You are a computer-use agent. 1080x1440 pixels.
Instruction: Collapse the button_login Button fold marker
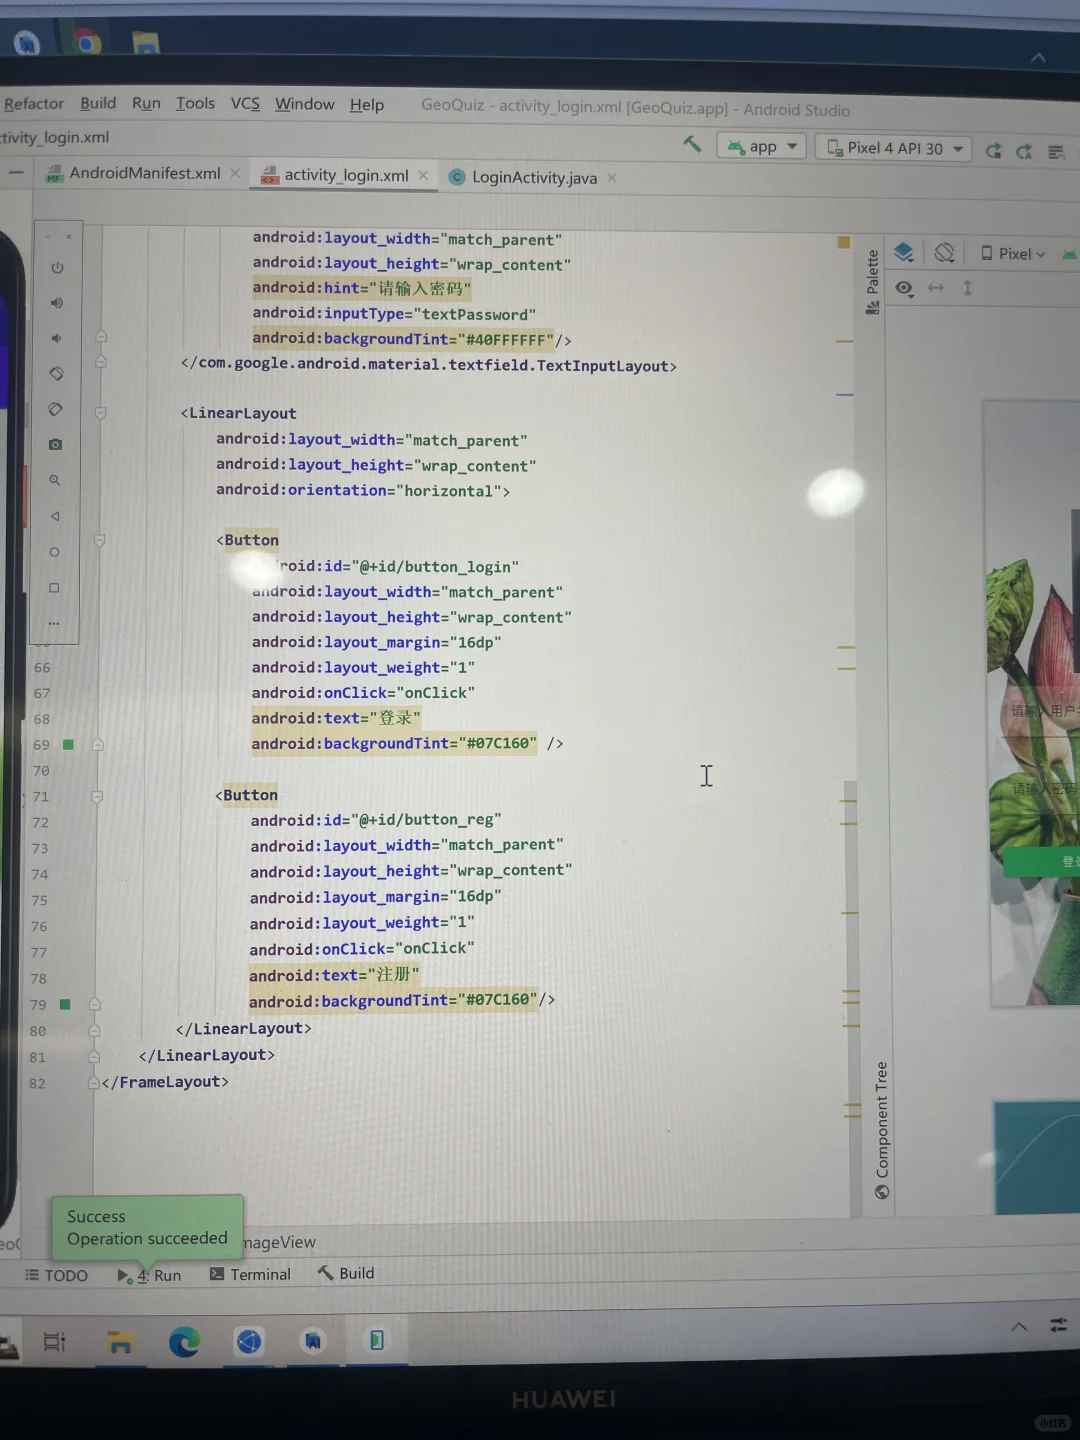[99, 540]
